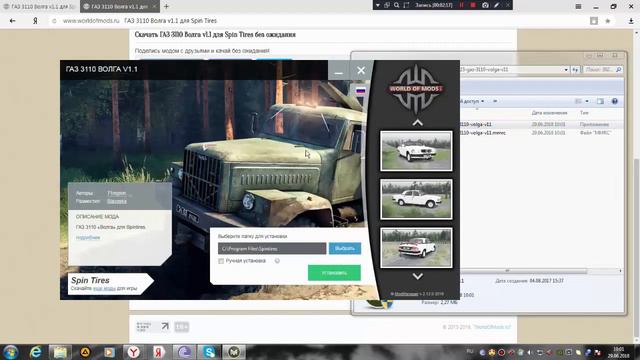
Task: Click the World of Mods logo
Action: (x=416, y=89)
